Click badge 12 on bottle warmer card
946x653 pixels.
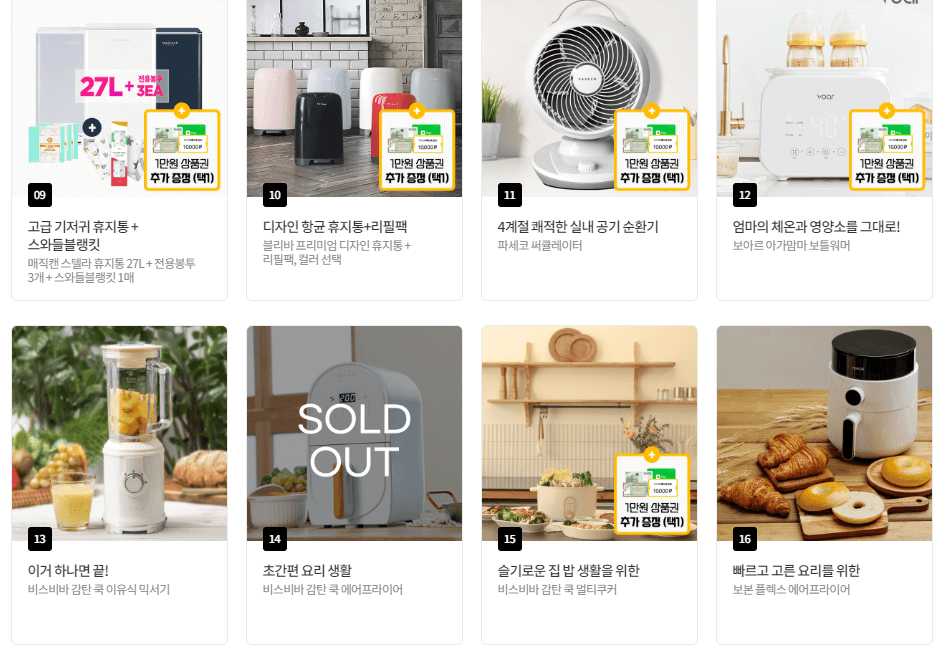(744, 195)
